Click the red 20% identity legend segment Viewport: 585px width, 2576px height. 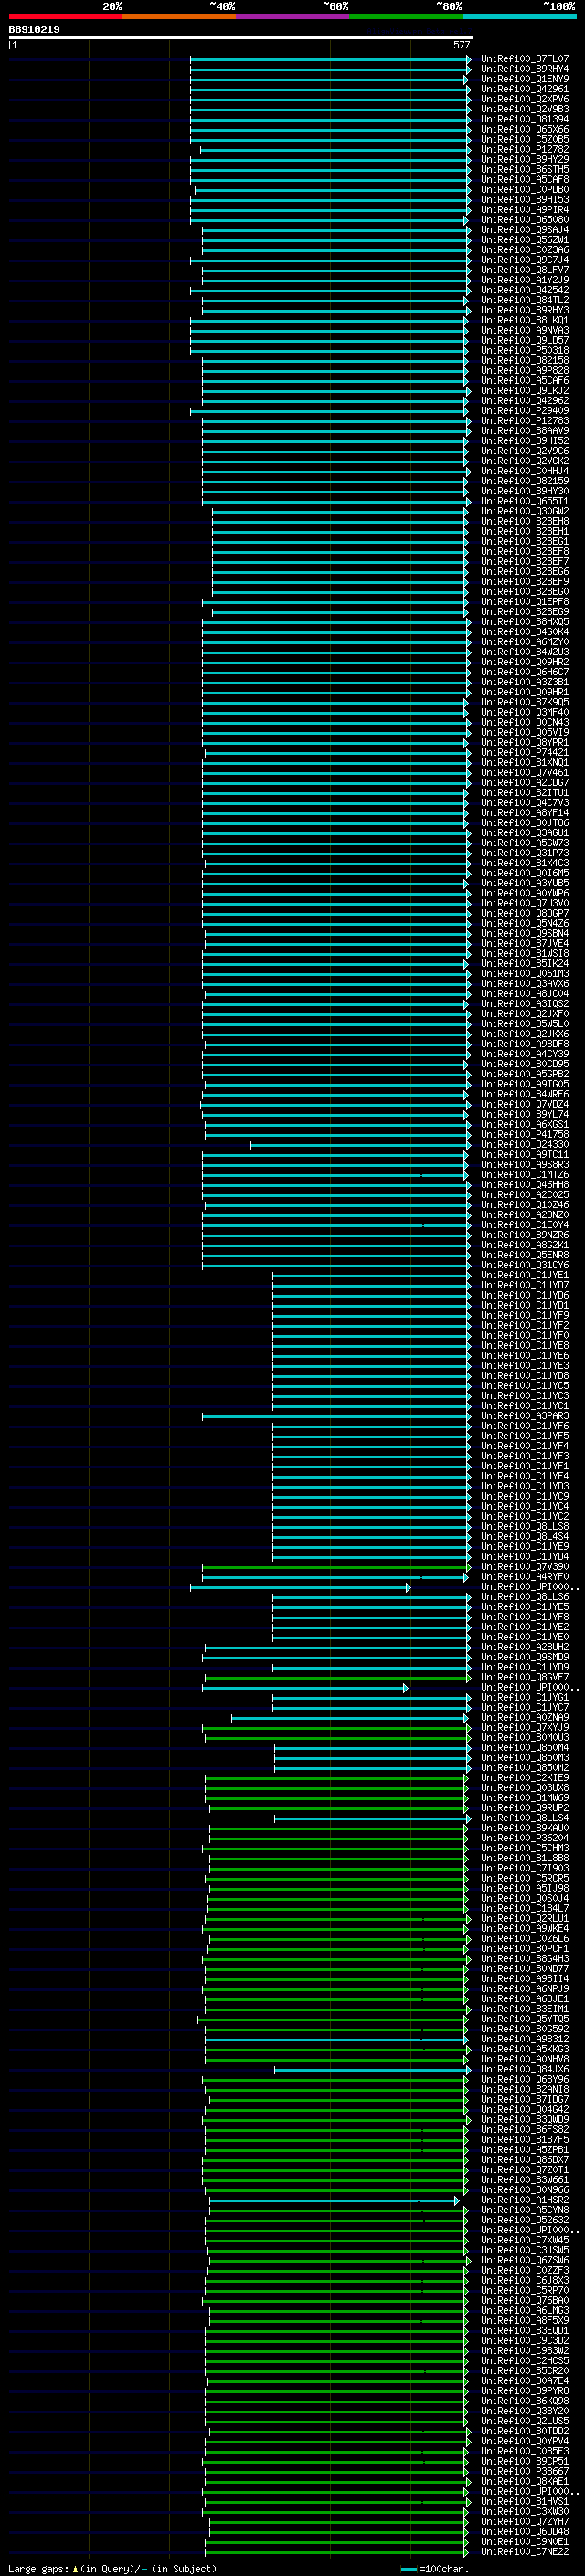[65, 16]
